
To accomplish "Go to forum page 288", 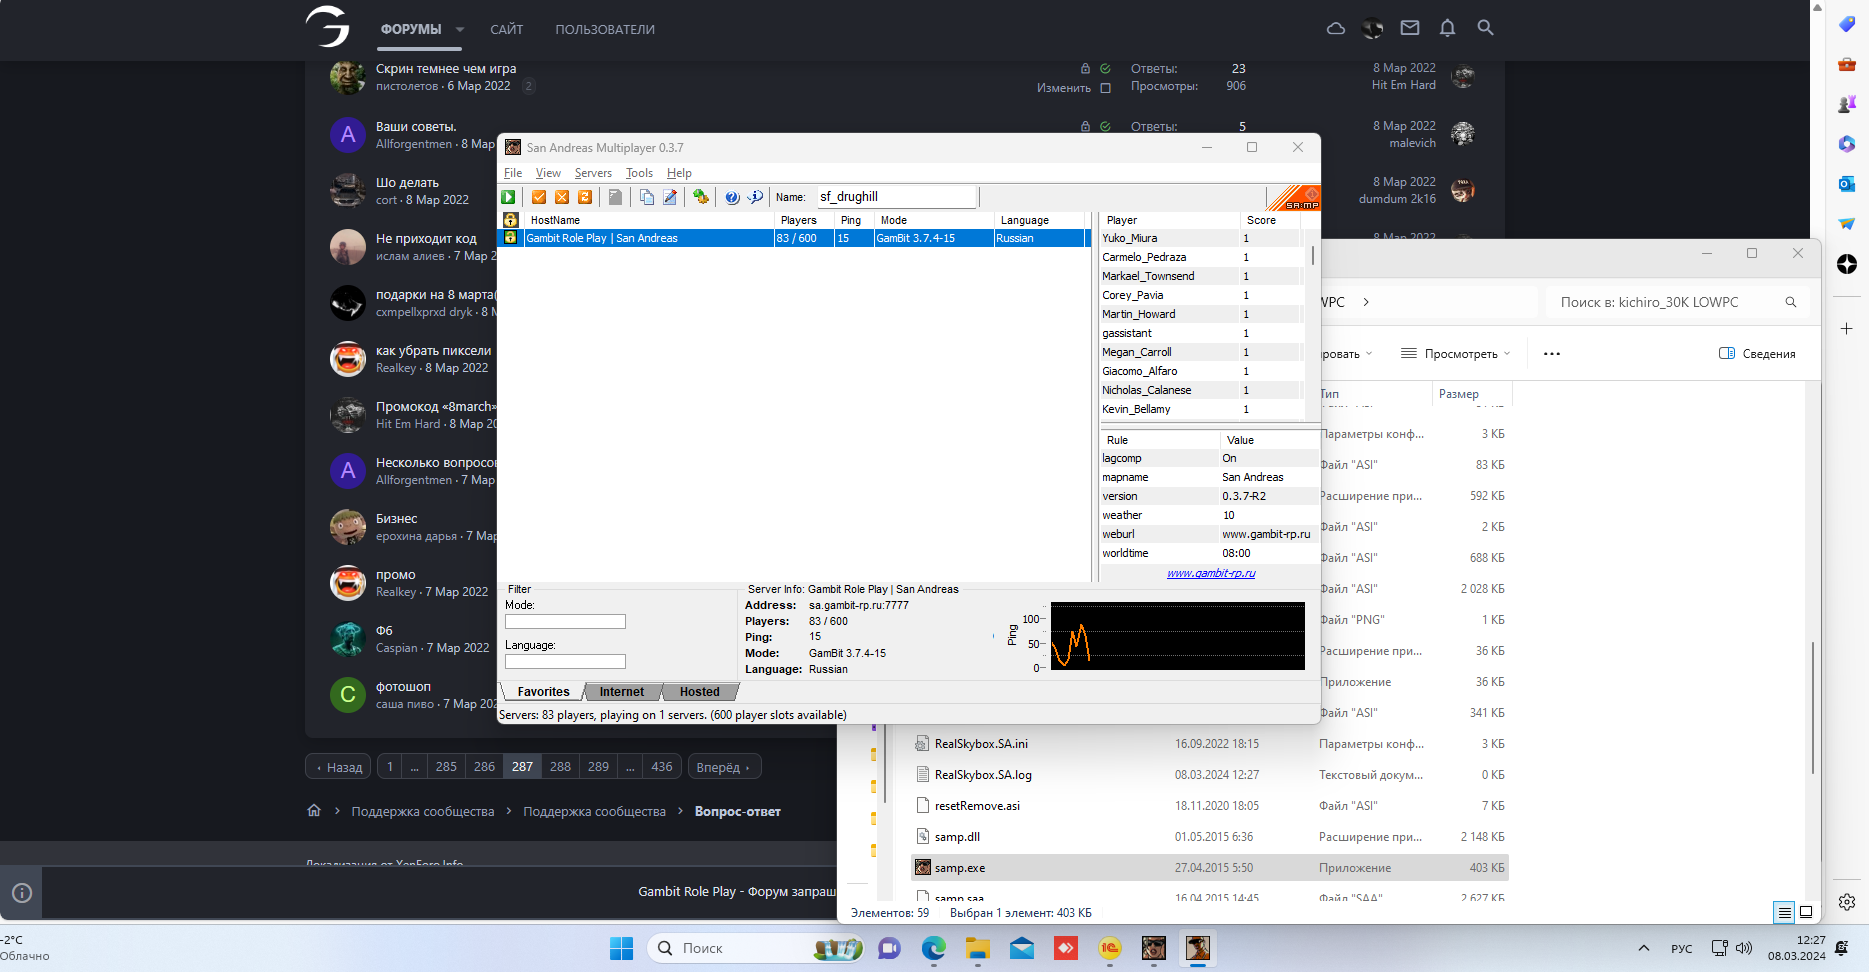I will coord(560,767).
